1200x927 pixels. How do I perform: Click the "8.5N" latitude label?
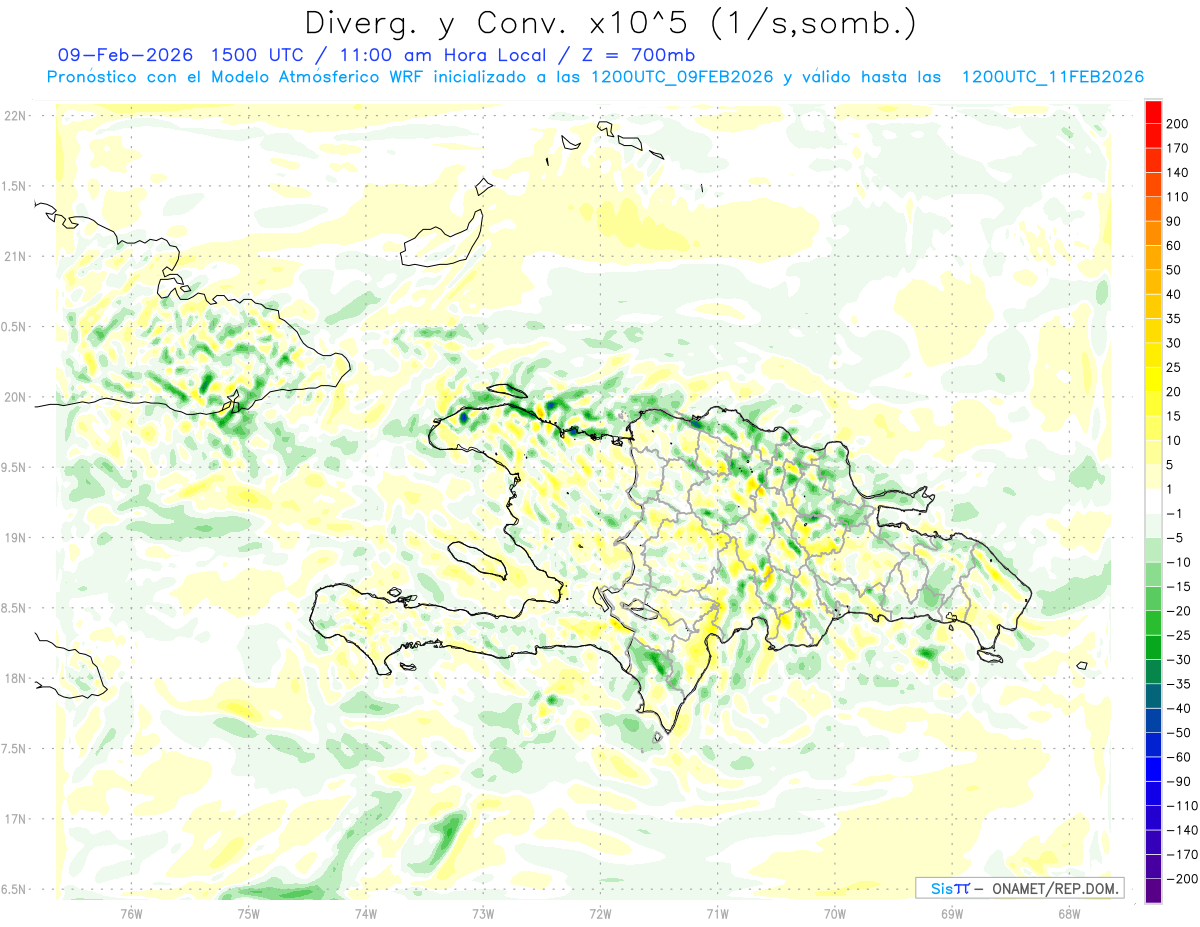14,608
